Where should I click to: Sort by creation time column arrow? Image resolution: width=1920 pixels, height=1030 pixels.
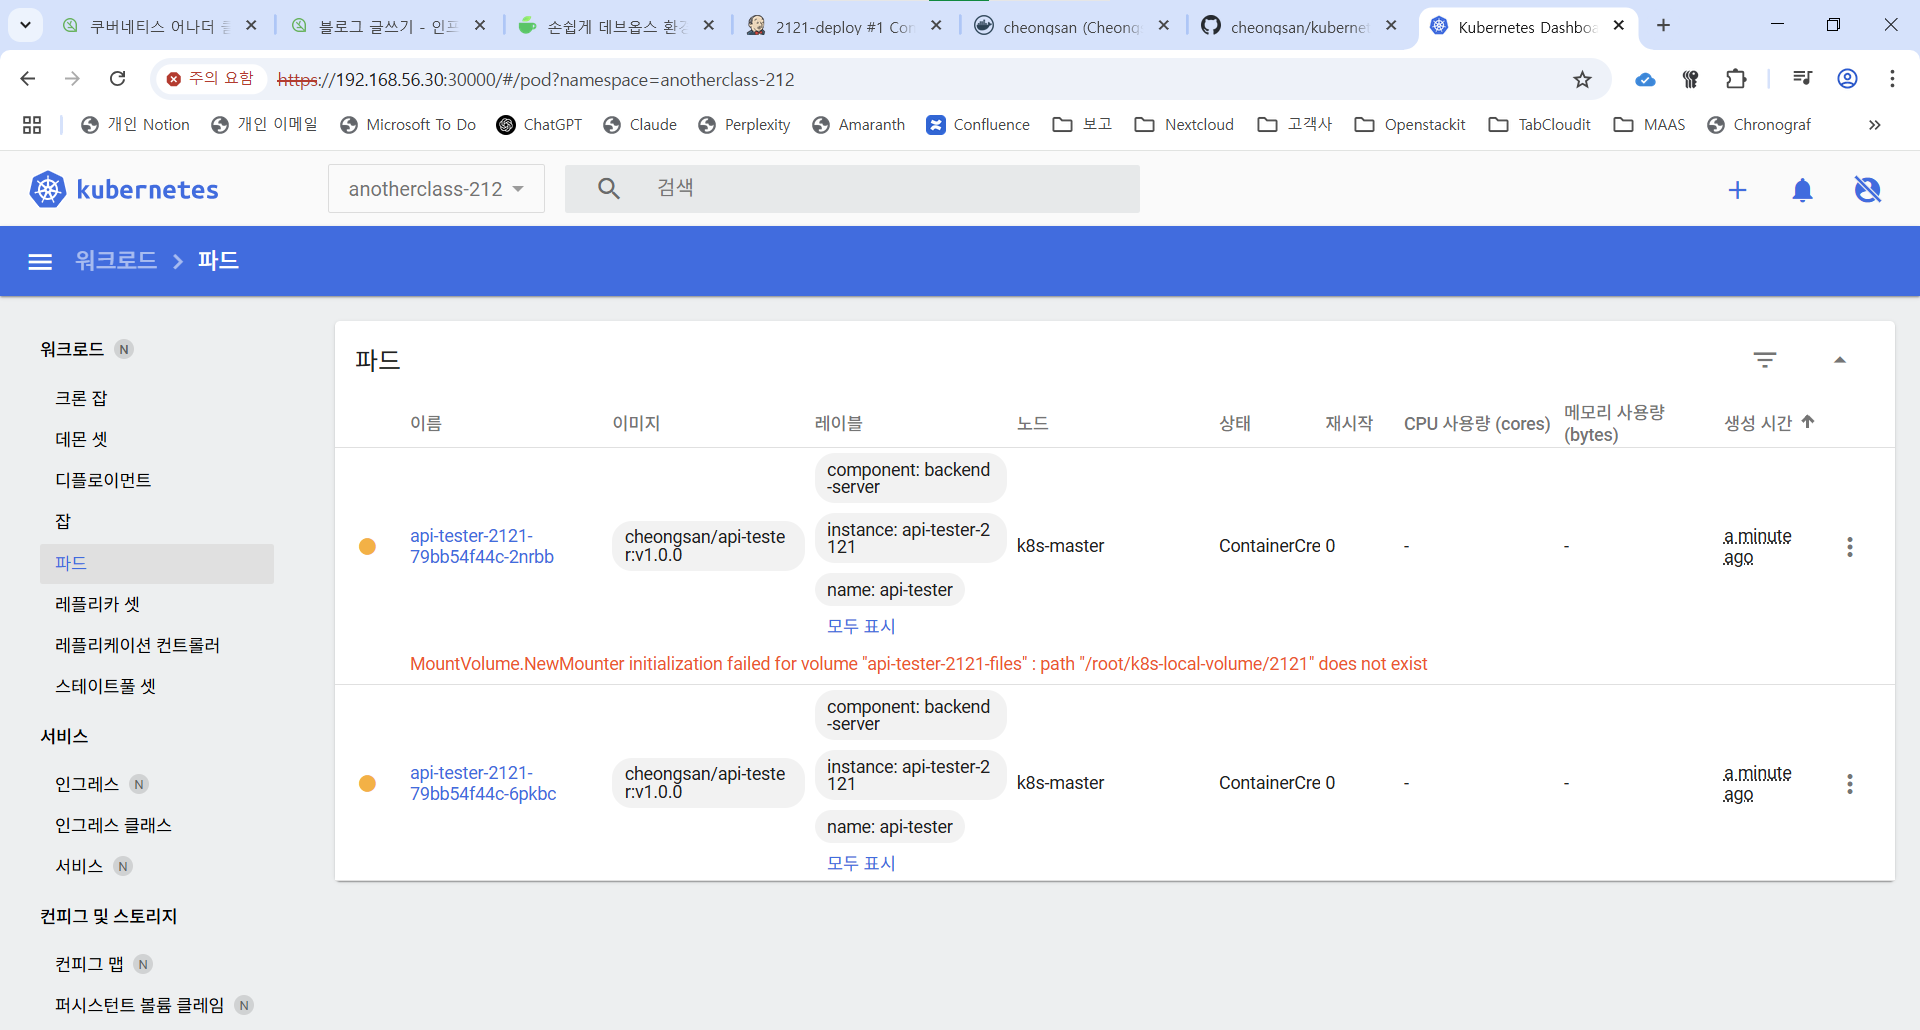pyautogui.click(x=1808, y=422)
